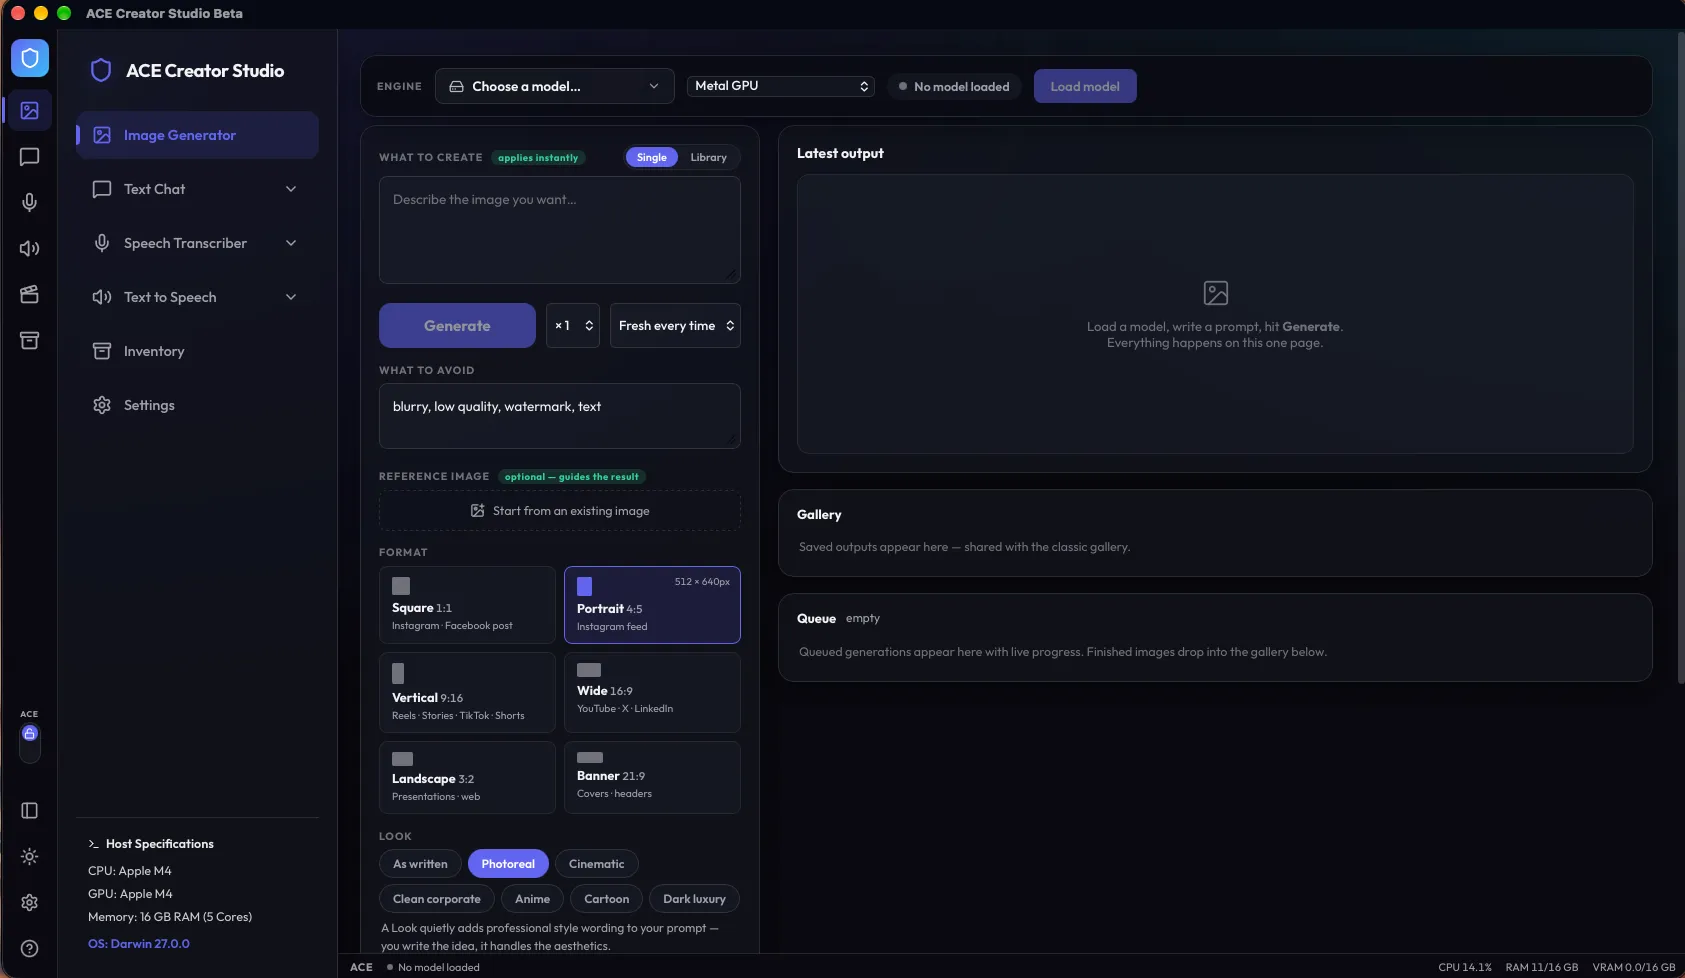Expand the Text Chat chevron
Image resolution: width=1685 pixels, height=978 pixels.
291,189
